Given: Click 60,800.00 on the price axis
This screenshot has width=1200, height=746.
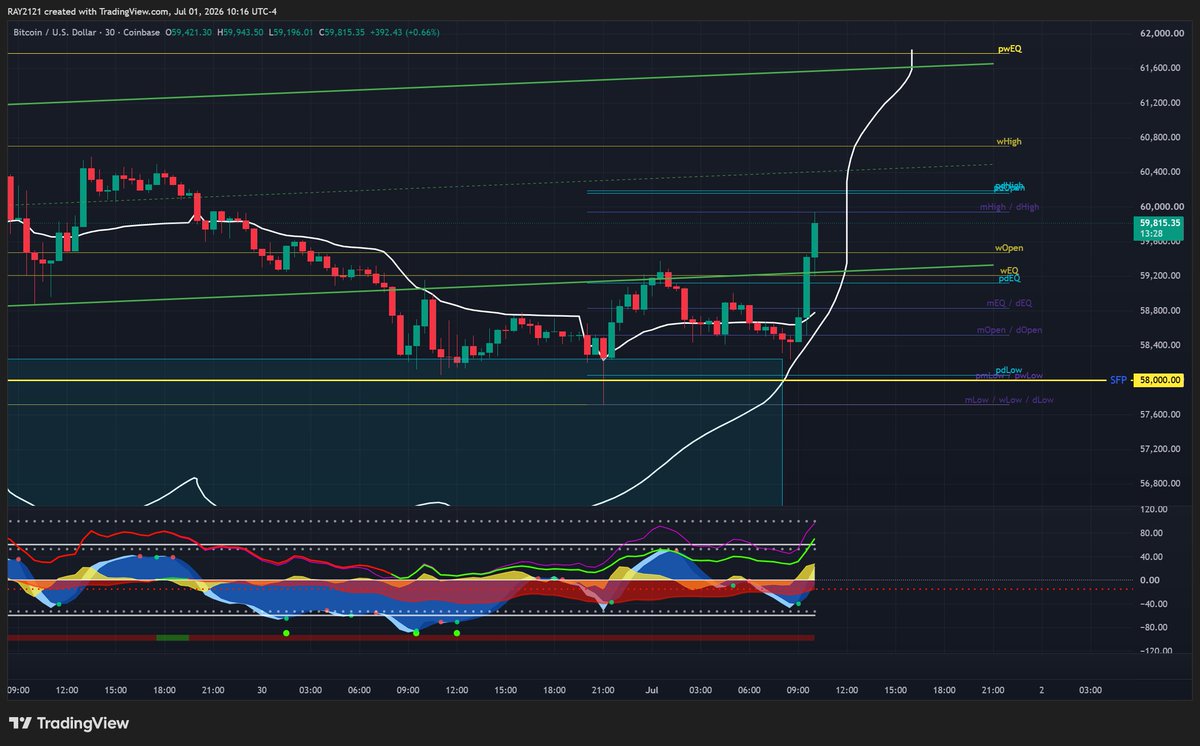Looking at the screenshot, I should pos(1160,137).
